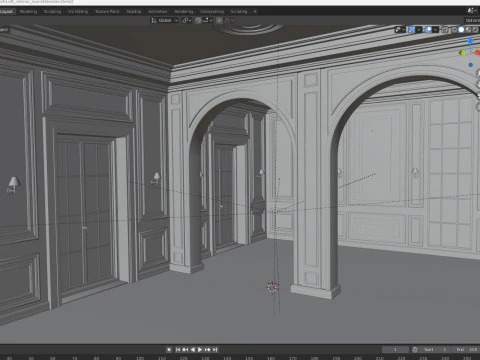Open the Scripting workspace tab
Viewport: 480px width, 360px height.
pos(239,11)
